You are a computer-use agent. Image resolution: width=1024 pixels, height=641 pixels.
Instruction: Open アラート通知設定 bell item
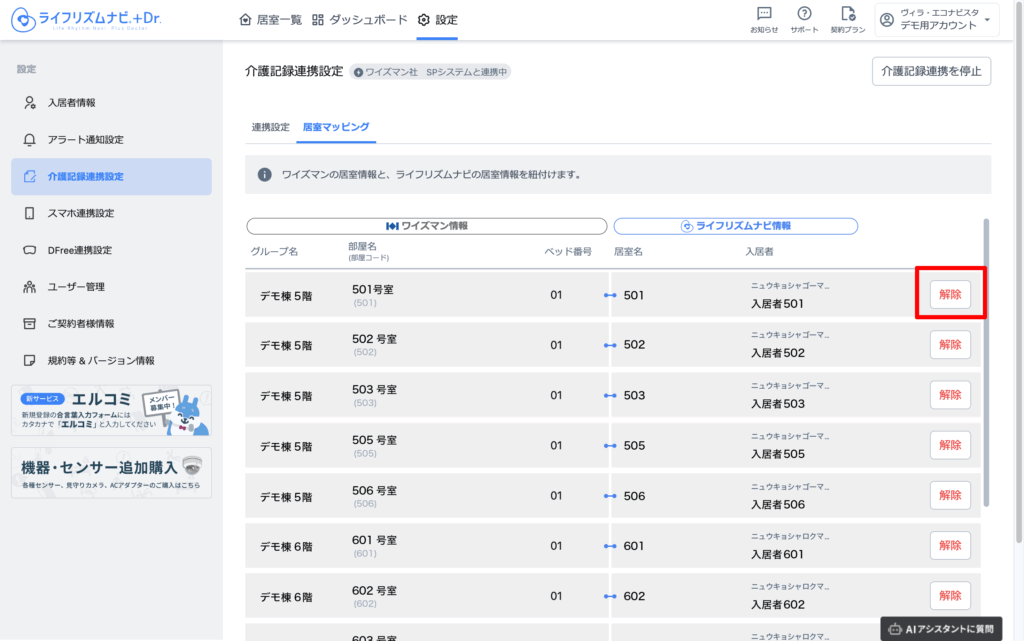point(86,140)
